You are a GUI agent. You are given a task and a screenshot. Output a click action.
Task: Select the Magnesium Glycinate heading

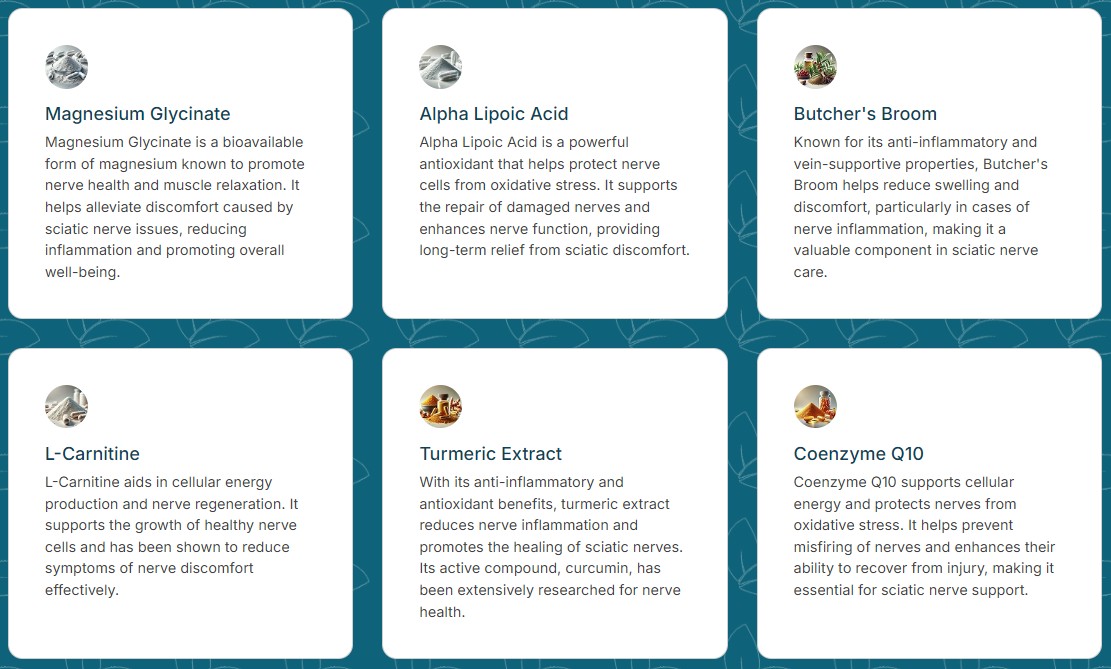coord(137,114)
